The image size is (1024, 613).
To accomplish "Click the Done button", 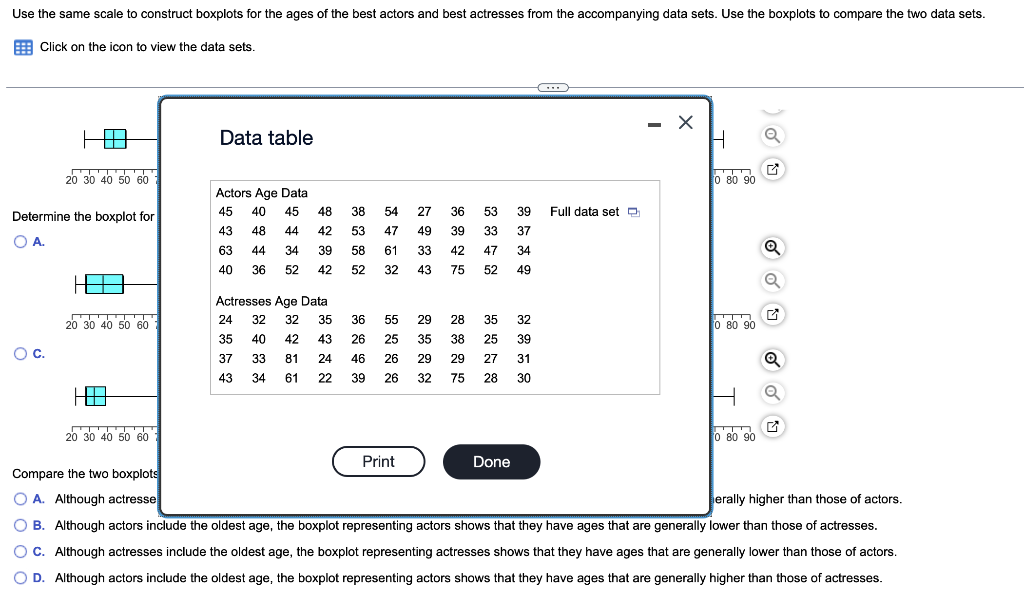I will coord(491,461).
